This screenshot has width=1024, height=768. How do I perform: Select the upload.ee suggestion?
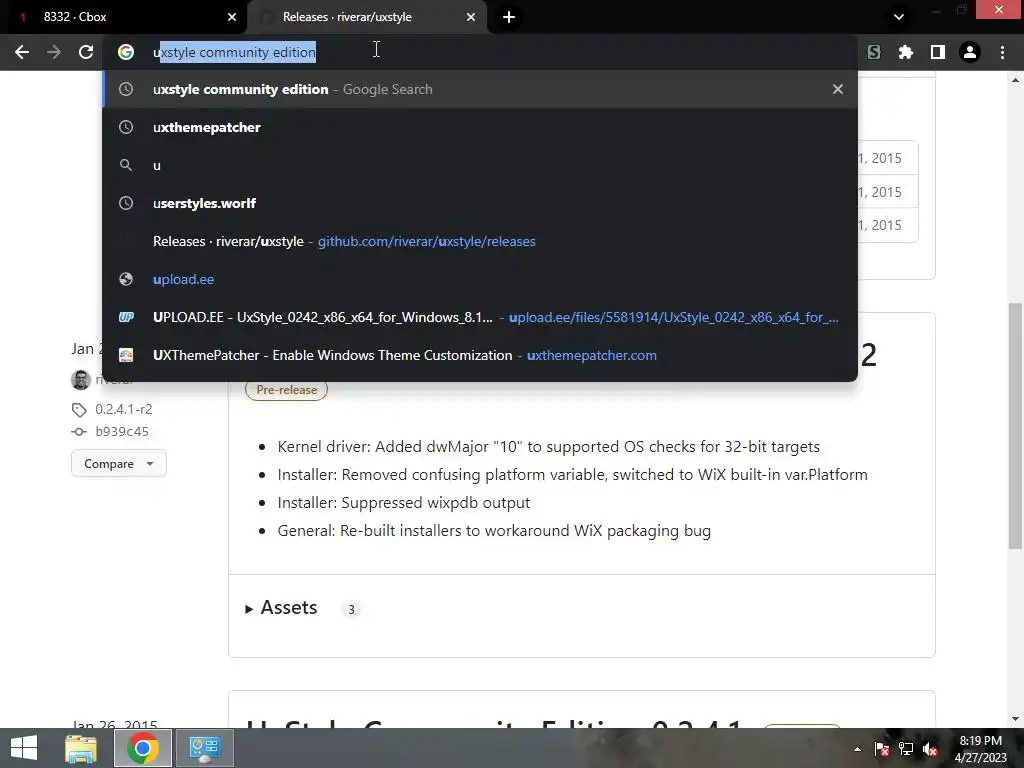click(480, 279)
